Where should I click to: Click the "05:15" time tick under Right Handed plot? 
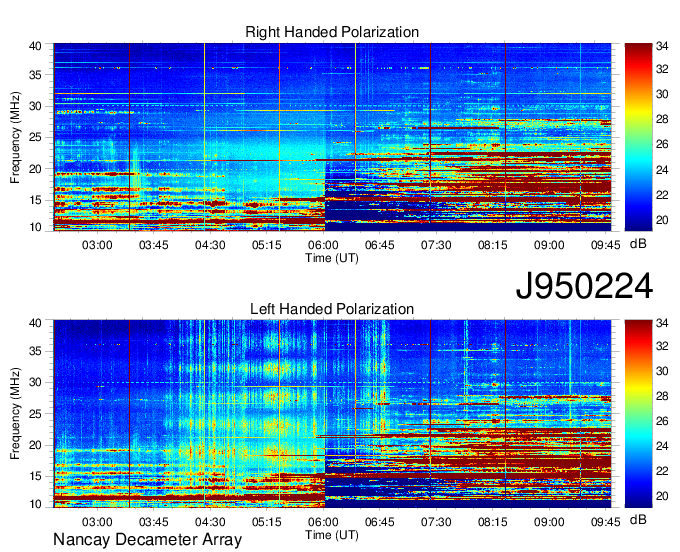[x=267, y=245]
